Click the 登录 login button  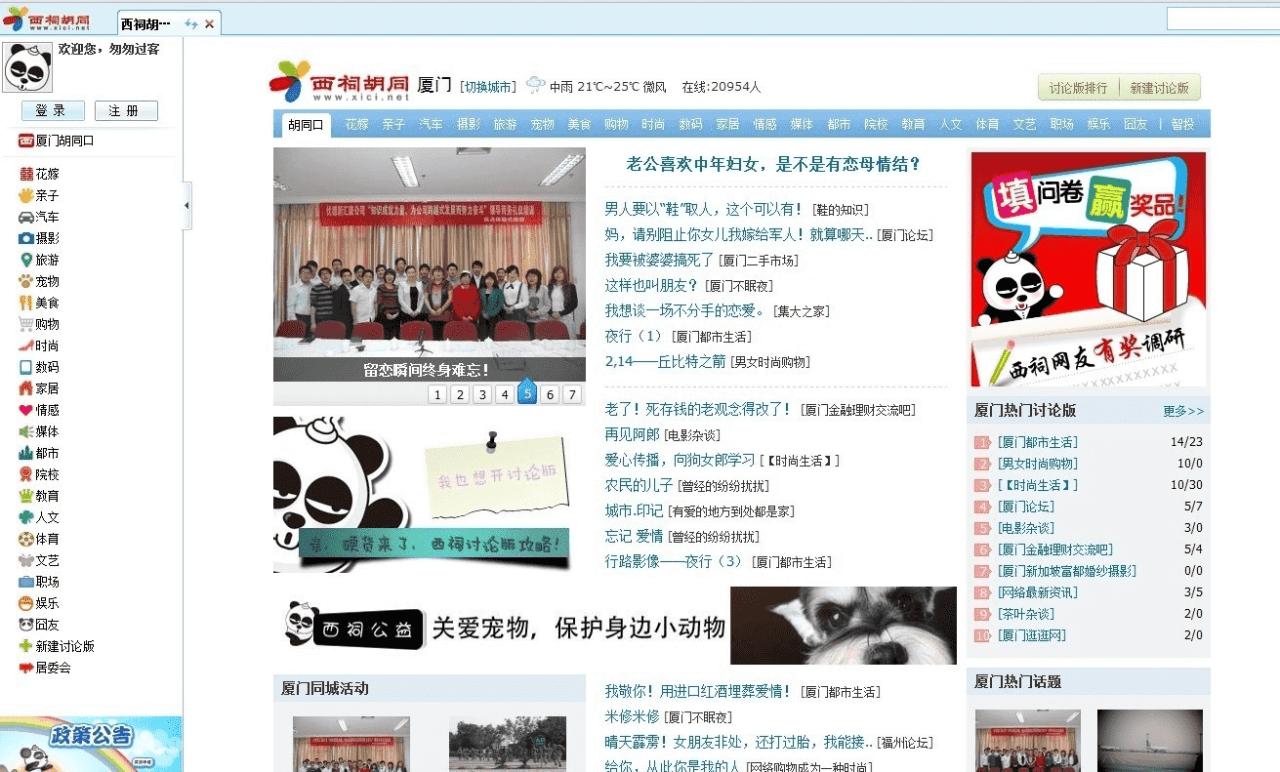pyautogui.click(x=51, y=110)
